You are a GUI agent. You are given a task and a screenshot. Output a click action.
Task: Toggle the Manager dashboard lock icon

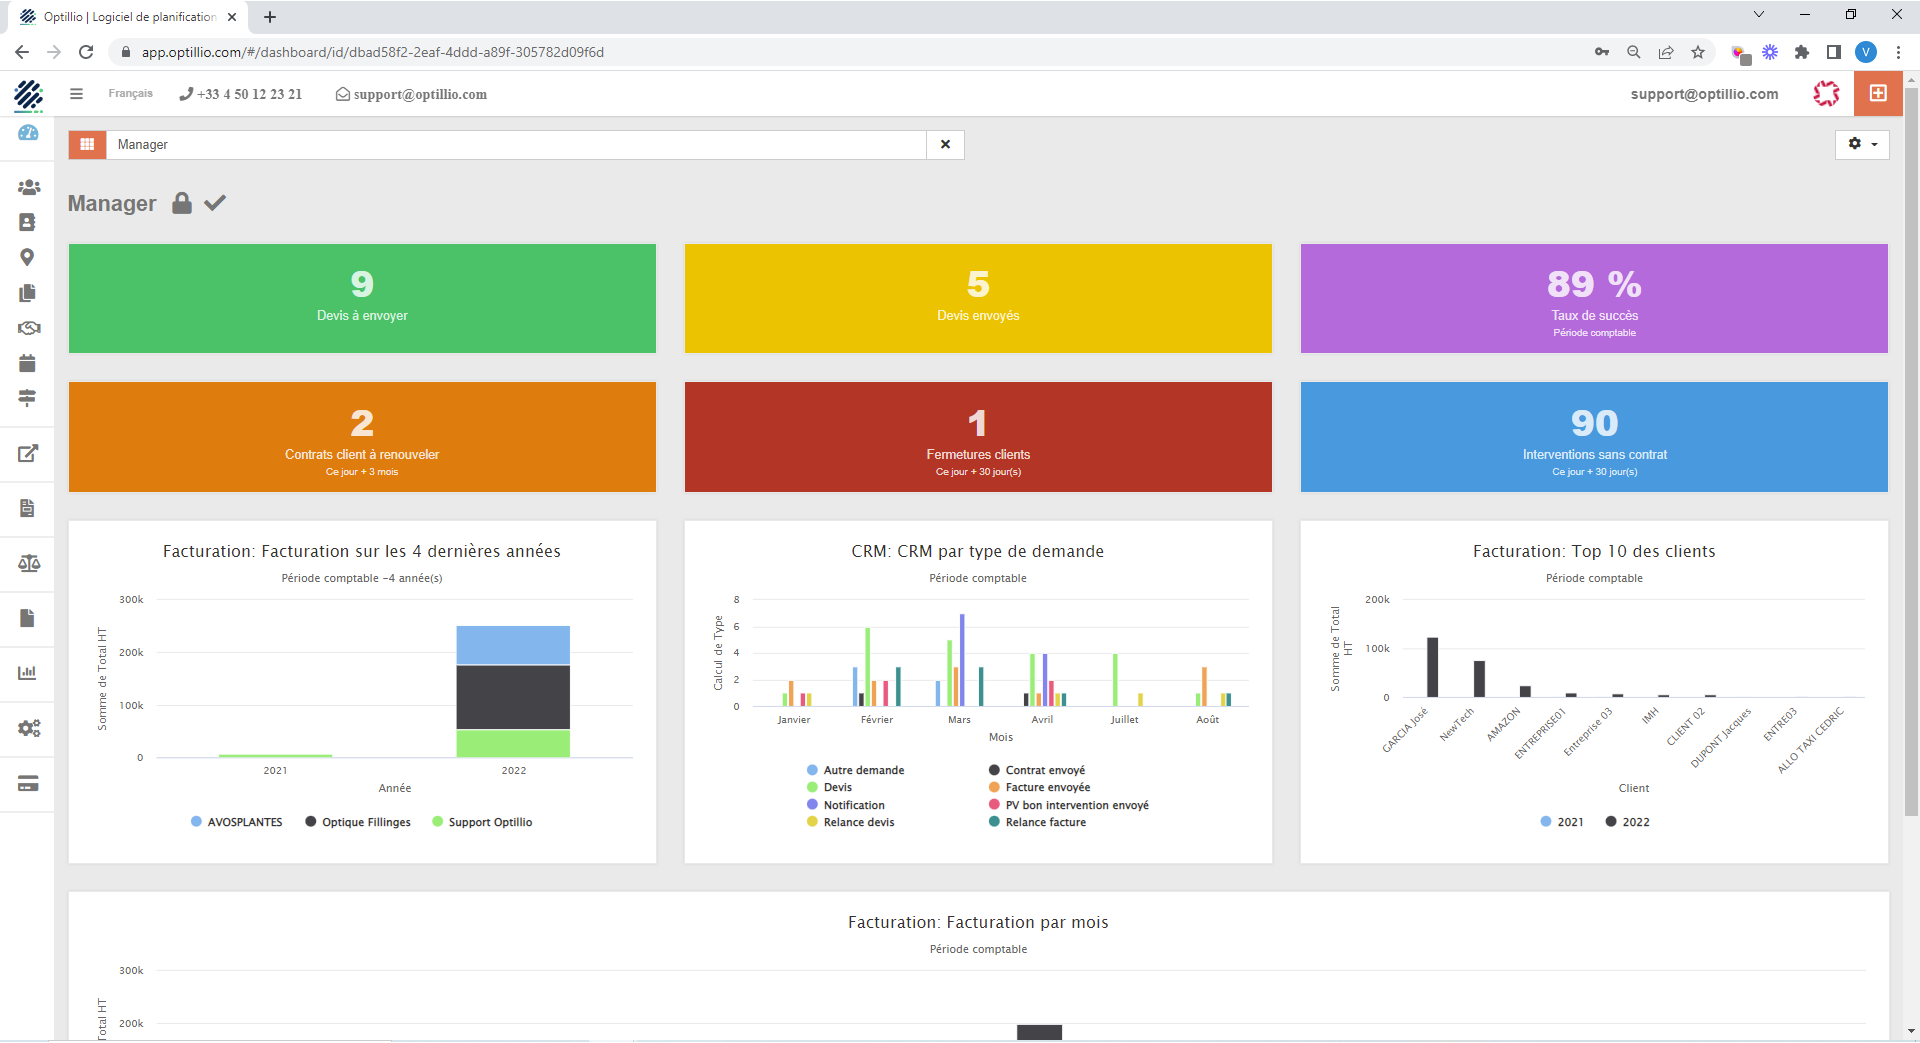pos(181,203)
